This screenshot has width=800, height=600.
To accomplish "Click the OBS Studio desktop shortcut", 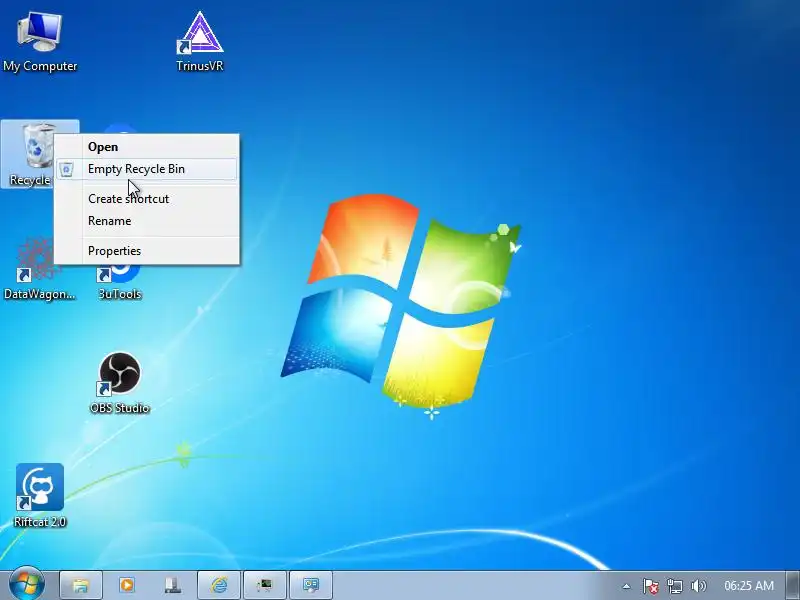I will 119,383.
